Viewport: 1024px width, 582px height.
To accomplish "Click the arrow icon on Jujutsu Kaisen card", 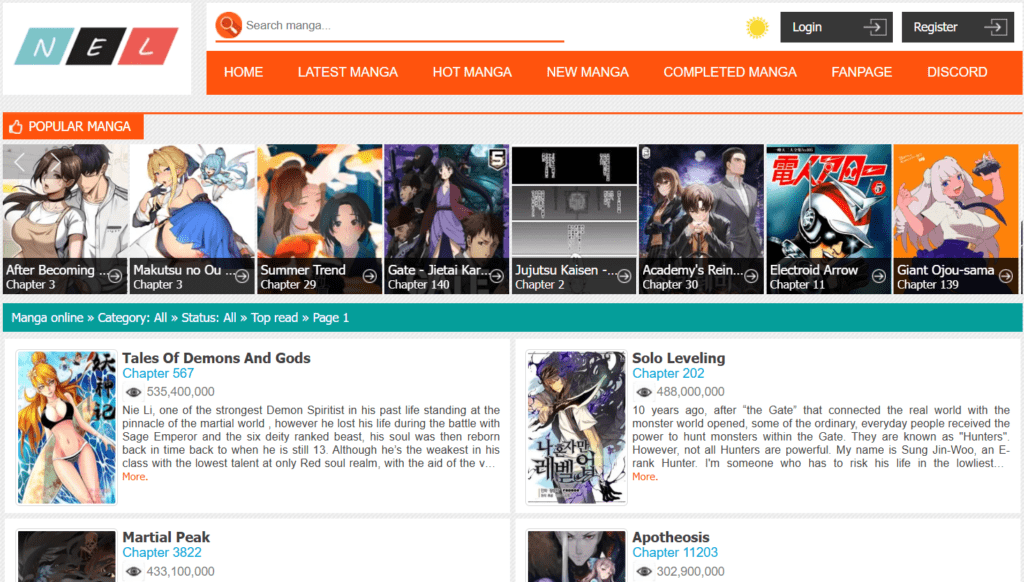I will (x=624, y=276).
